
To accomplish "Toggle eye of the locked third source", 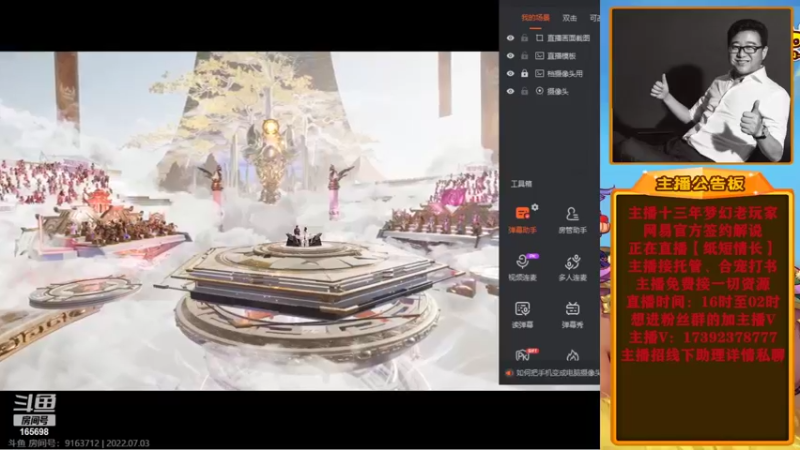I will coord(510,73).
